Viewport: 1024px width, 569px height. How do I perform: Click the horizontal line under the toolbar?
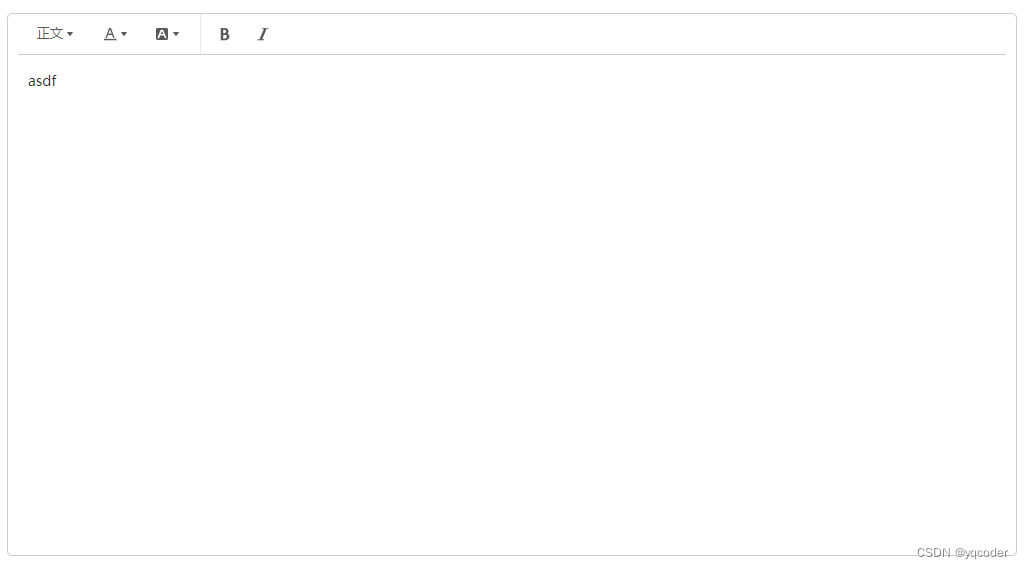coord(511,54)
